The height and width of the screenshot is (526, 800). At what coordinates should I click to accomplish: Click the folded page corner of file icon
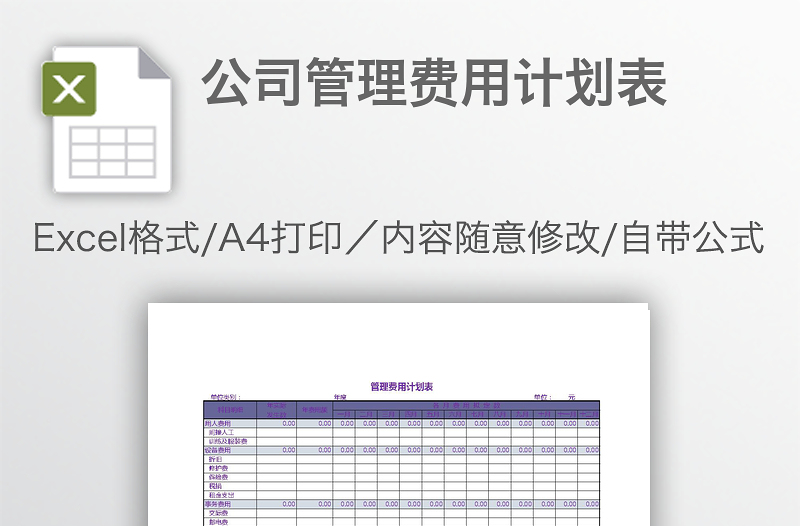tap(153, 63)
